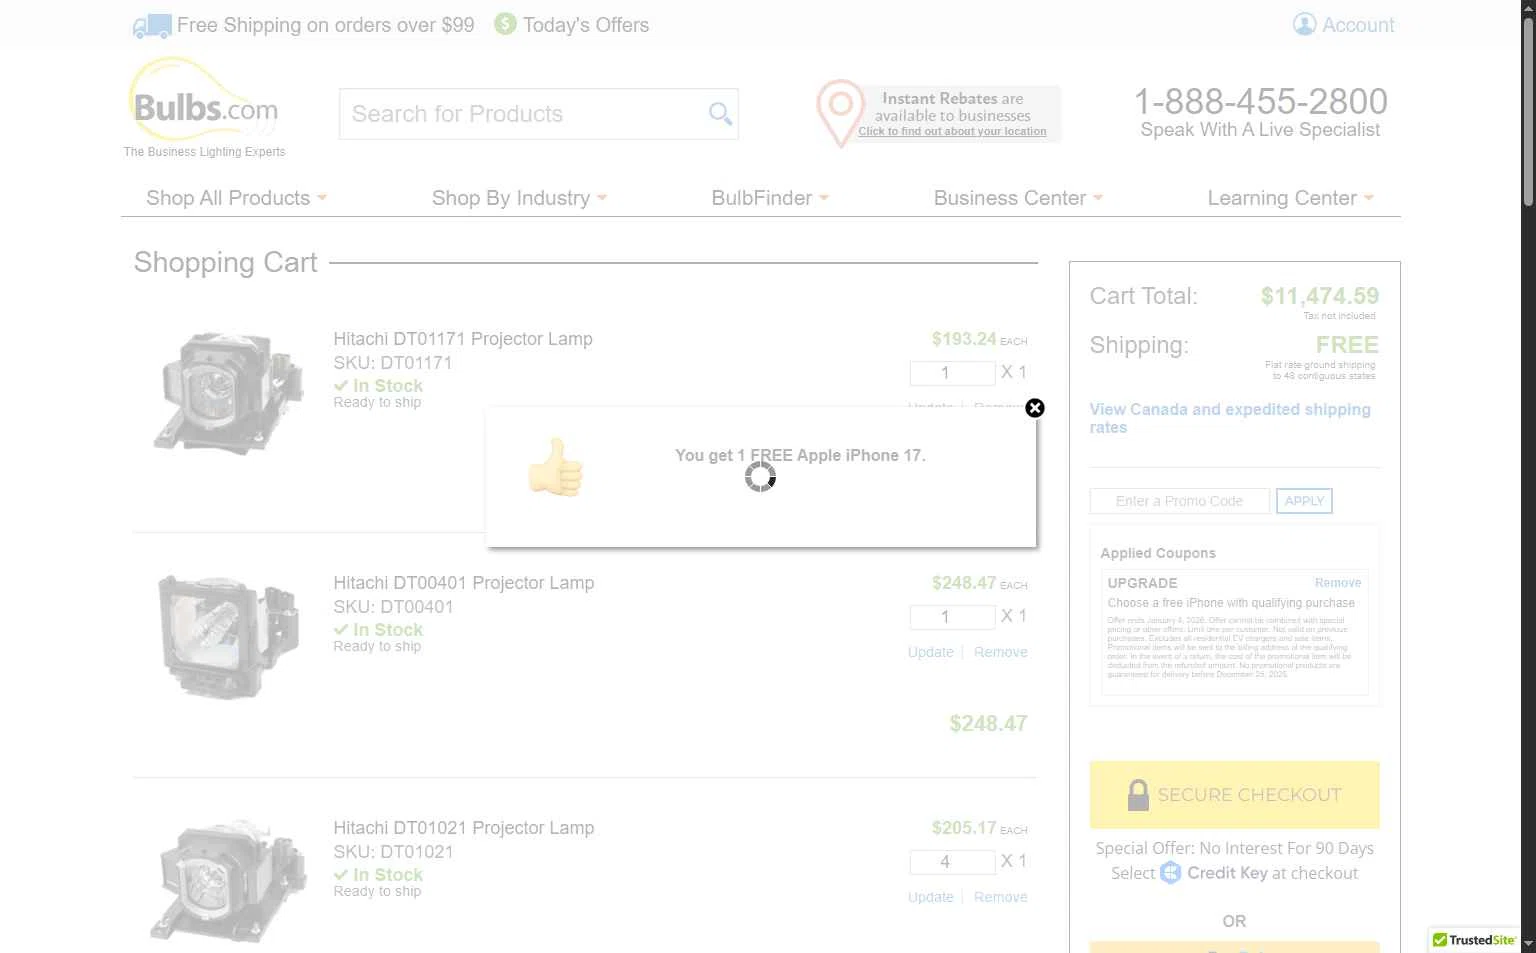Open the Business Center menu

pyautogui.click(x=1017, y=198)
